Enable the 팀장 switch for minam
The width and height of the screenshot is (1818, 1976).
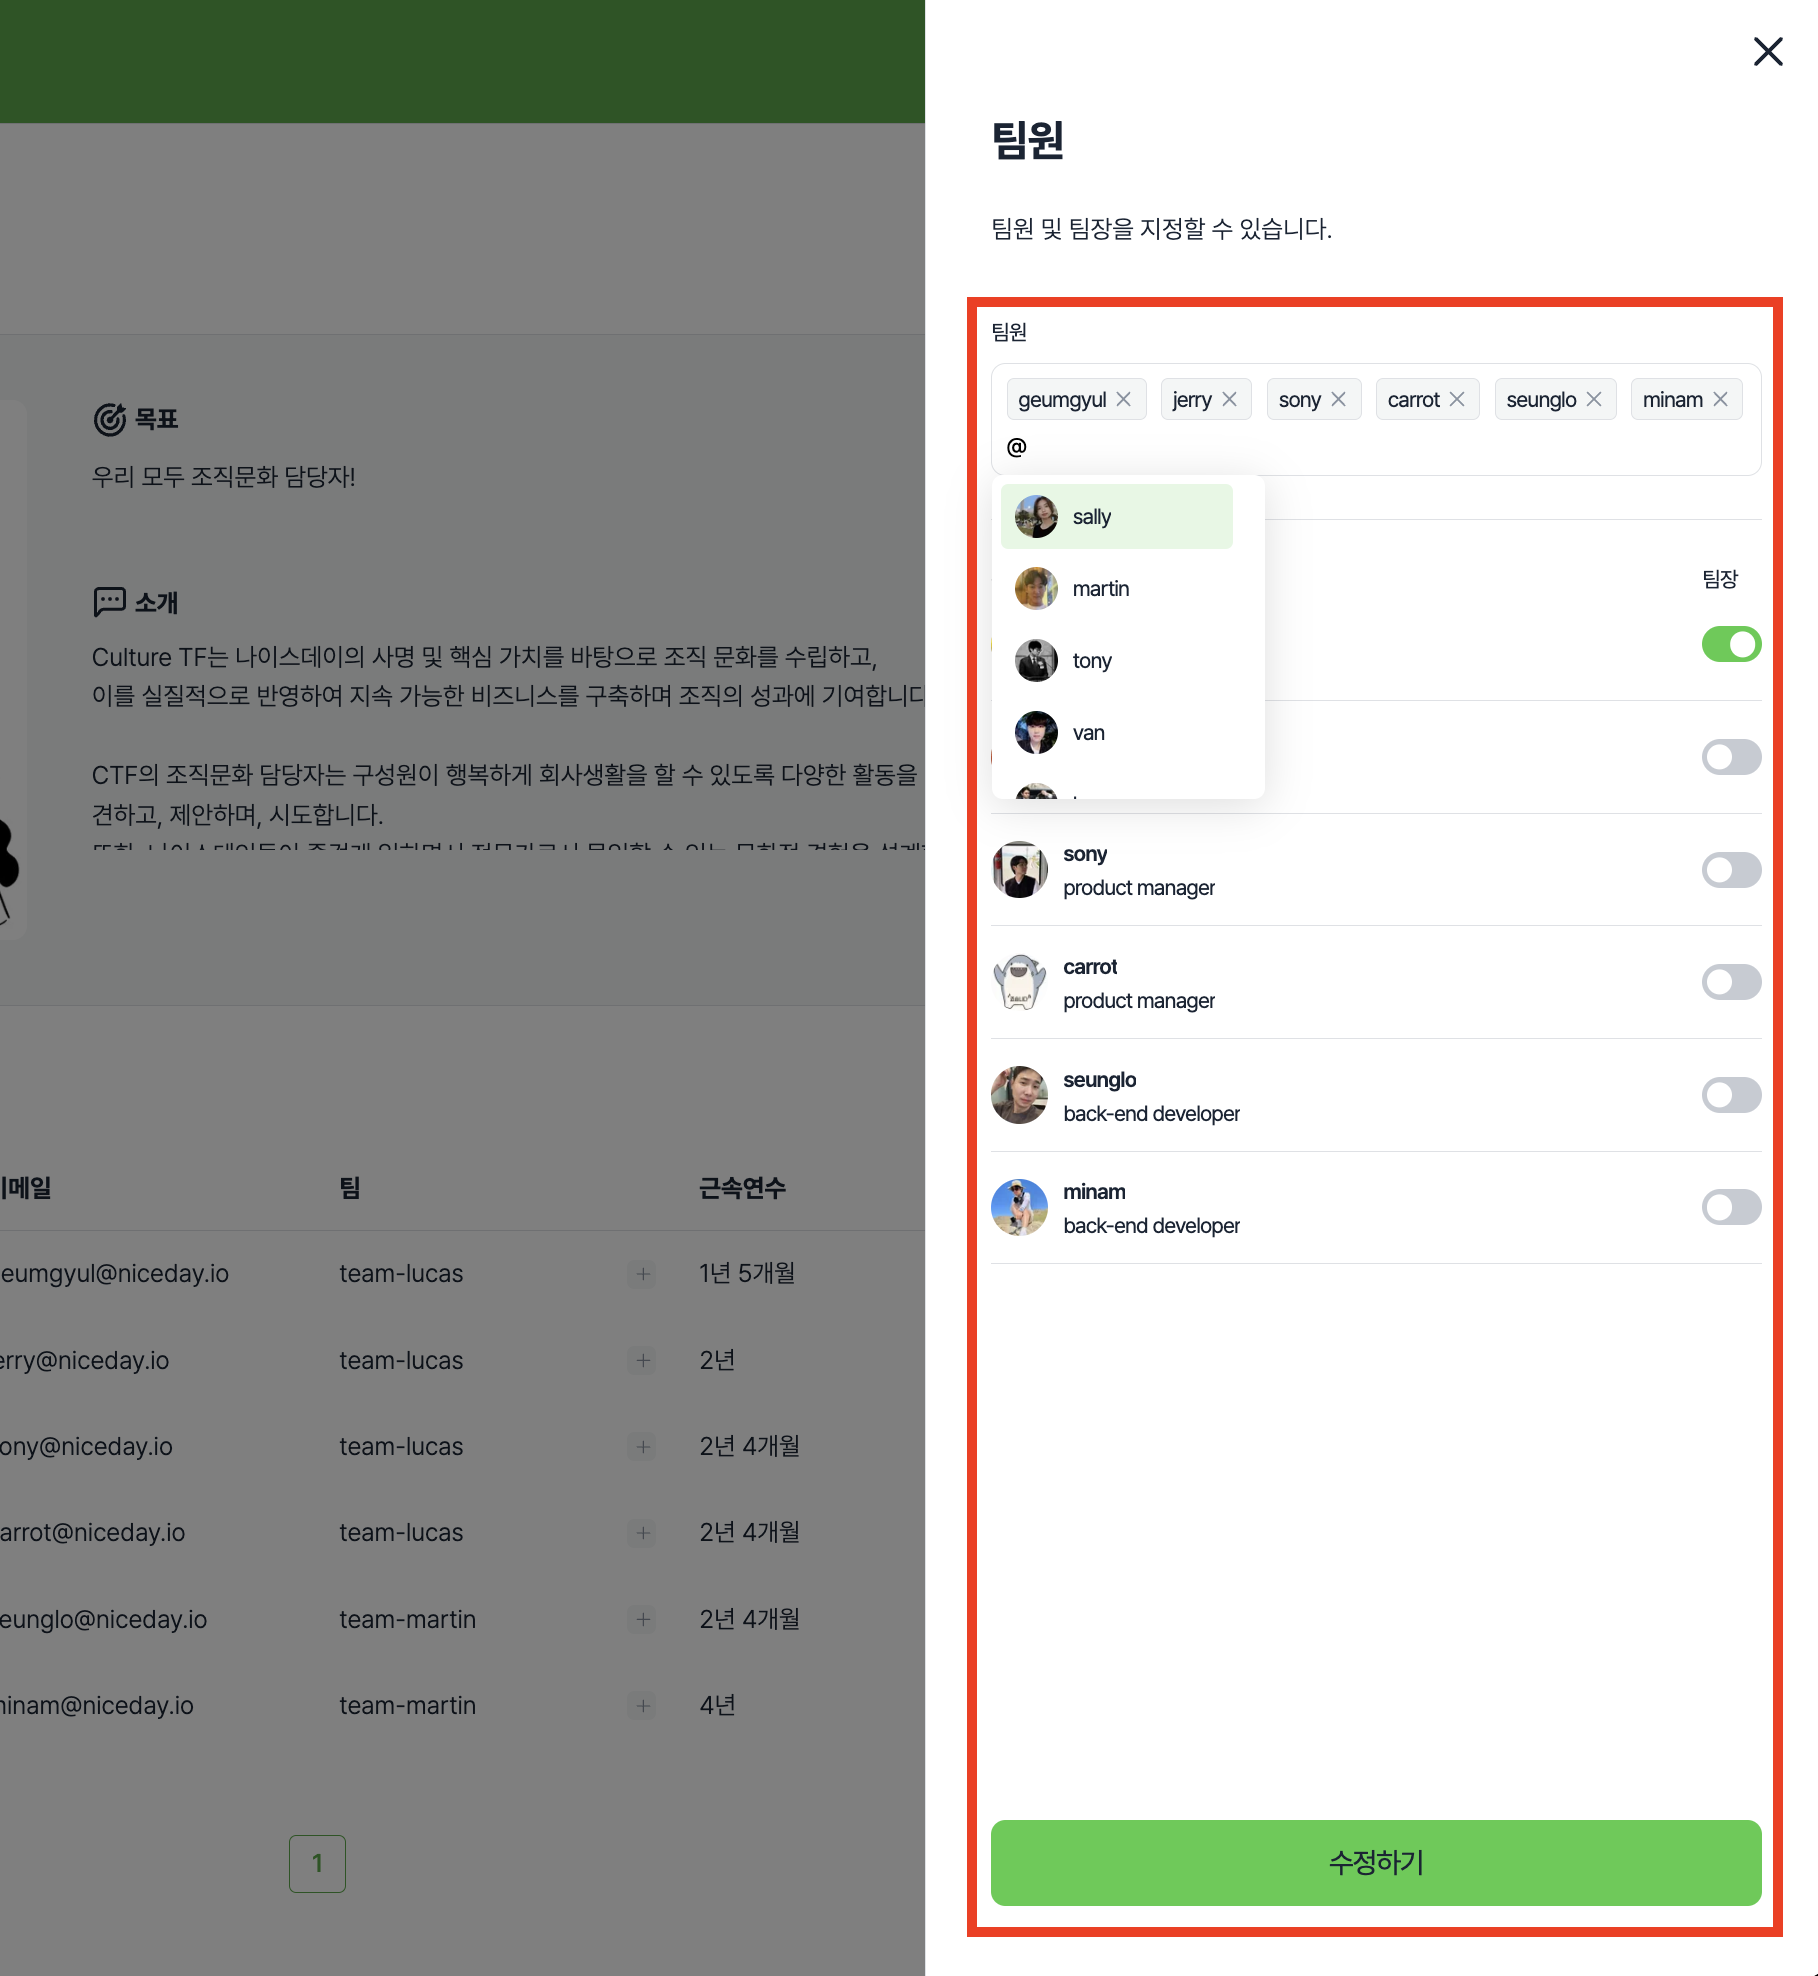(1731, 1207)
